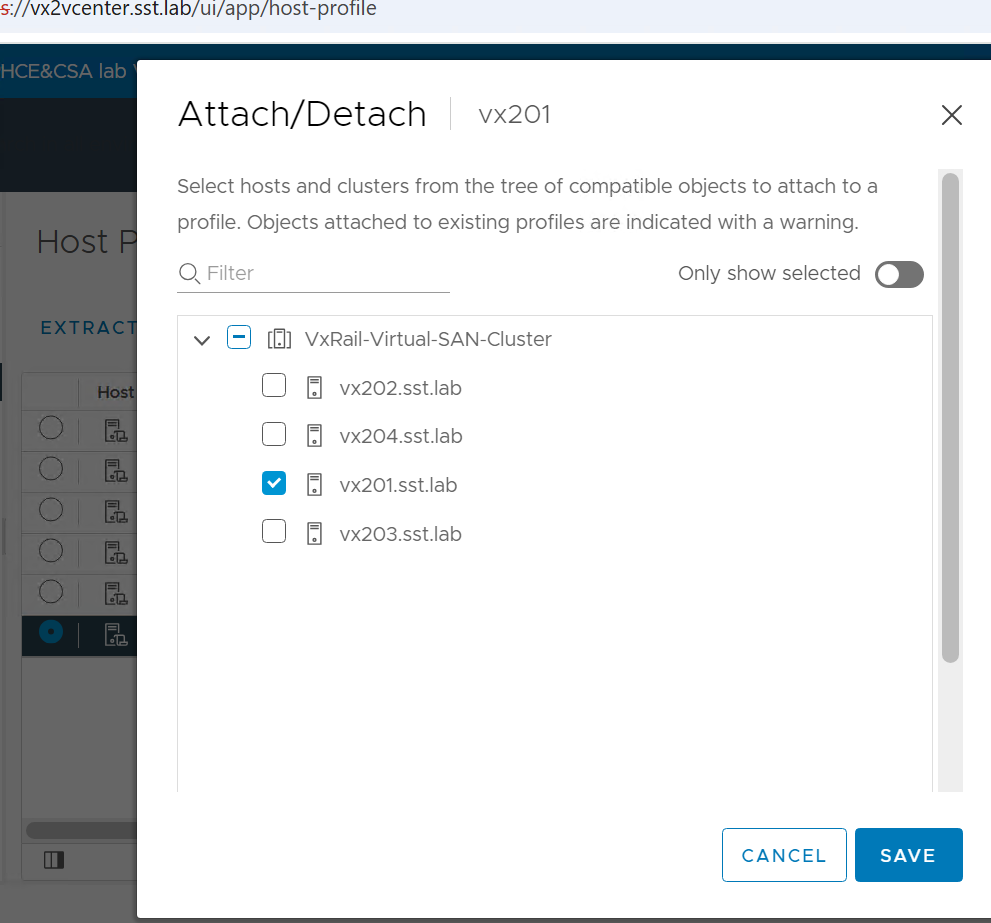Select the vx201.sst.lab tree row text
The height and width of the screenshot is (923, 991).
click(398, 485)
